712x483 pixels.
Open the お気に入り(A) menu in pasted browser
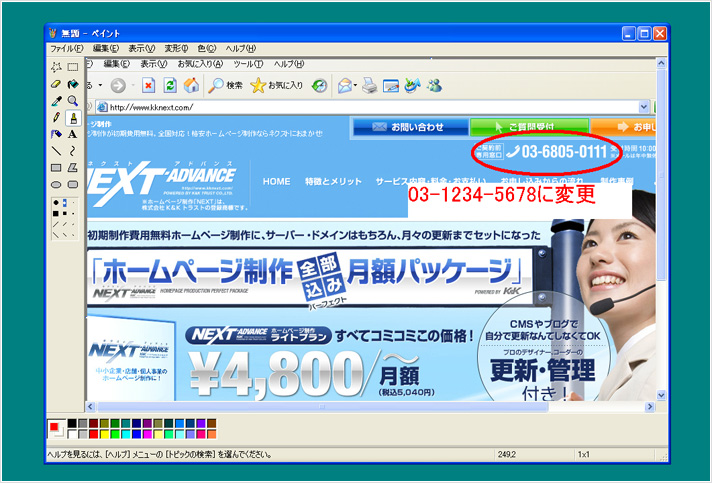200,64
